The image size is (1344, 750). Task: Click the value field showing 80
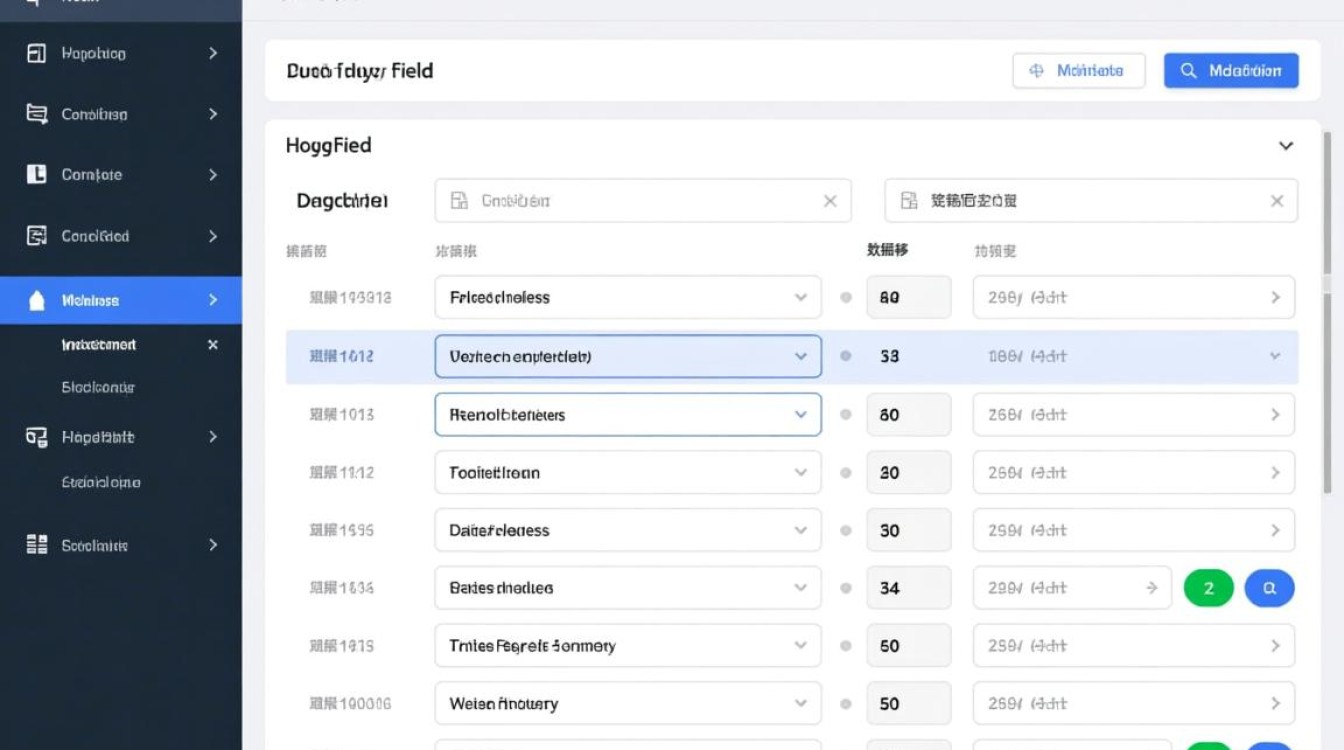tap(908, 298)
